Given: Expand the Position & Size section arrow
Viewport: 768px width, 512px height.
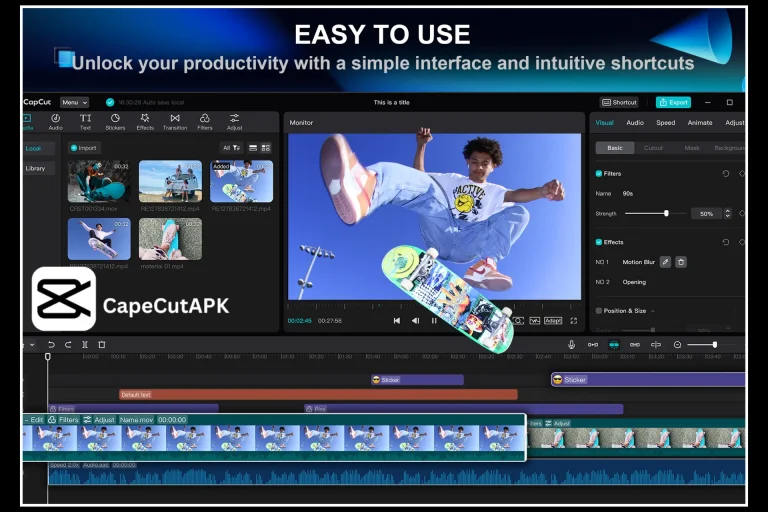Looking at the screenshot, I should (x=653, y=311).
